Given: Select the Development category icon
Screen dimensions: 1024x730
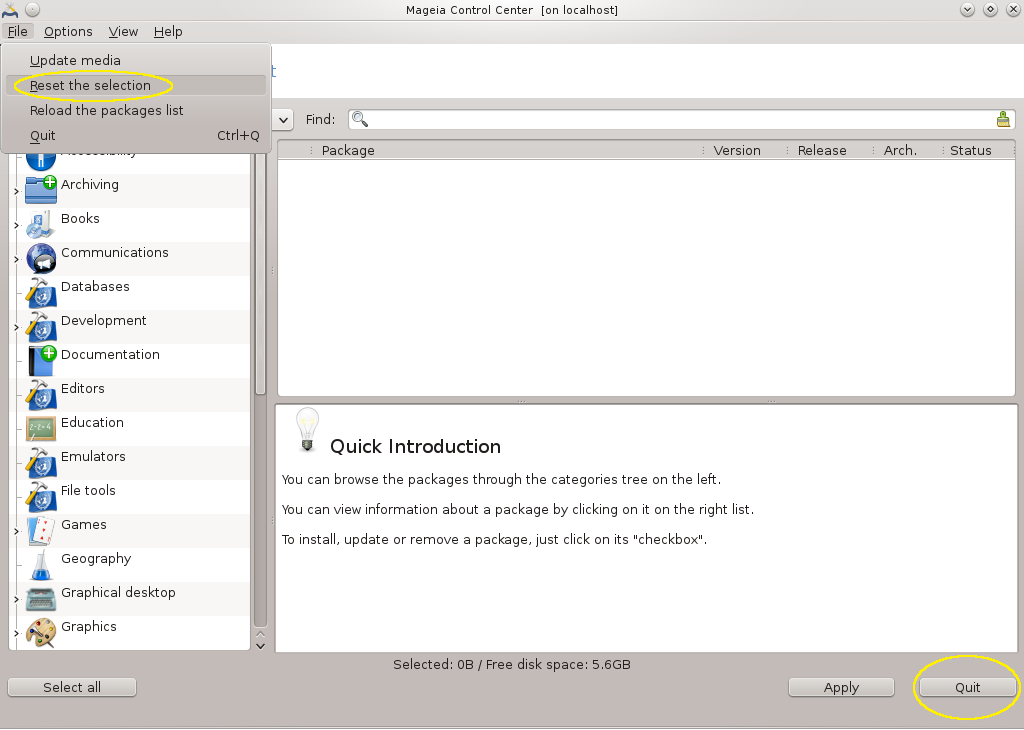Looking at the screenshot, I should tap(40, 326).
